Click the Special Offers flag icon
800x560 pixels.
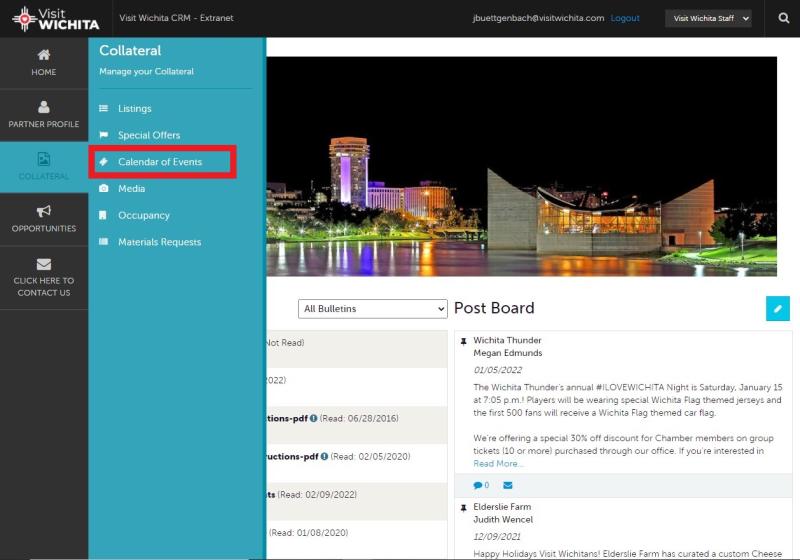coord(104,135)
